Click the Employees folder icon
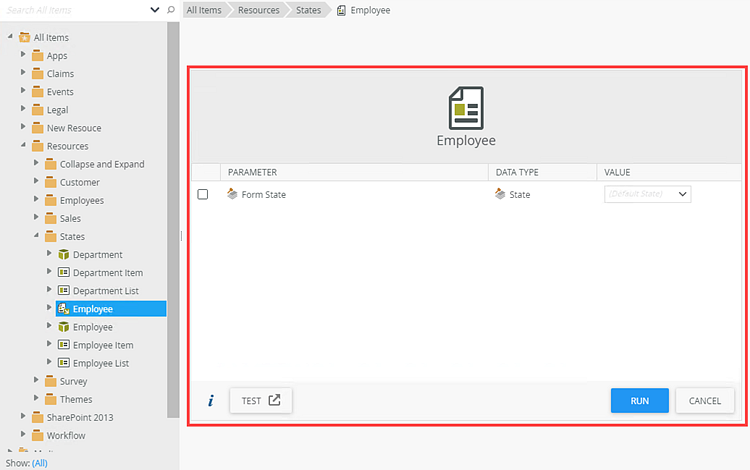The width and height of the screenshot is (750, 470). point(50,200)
